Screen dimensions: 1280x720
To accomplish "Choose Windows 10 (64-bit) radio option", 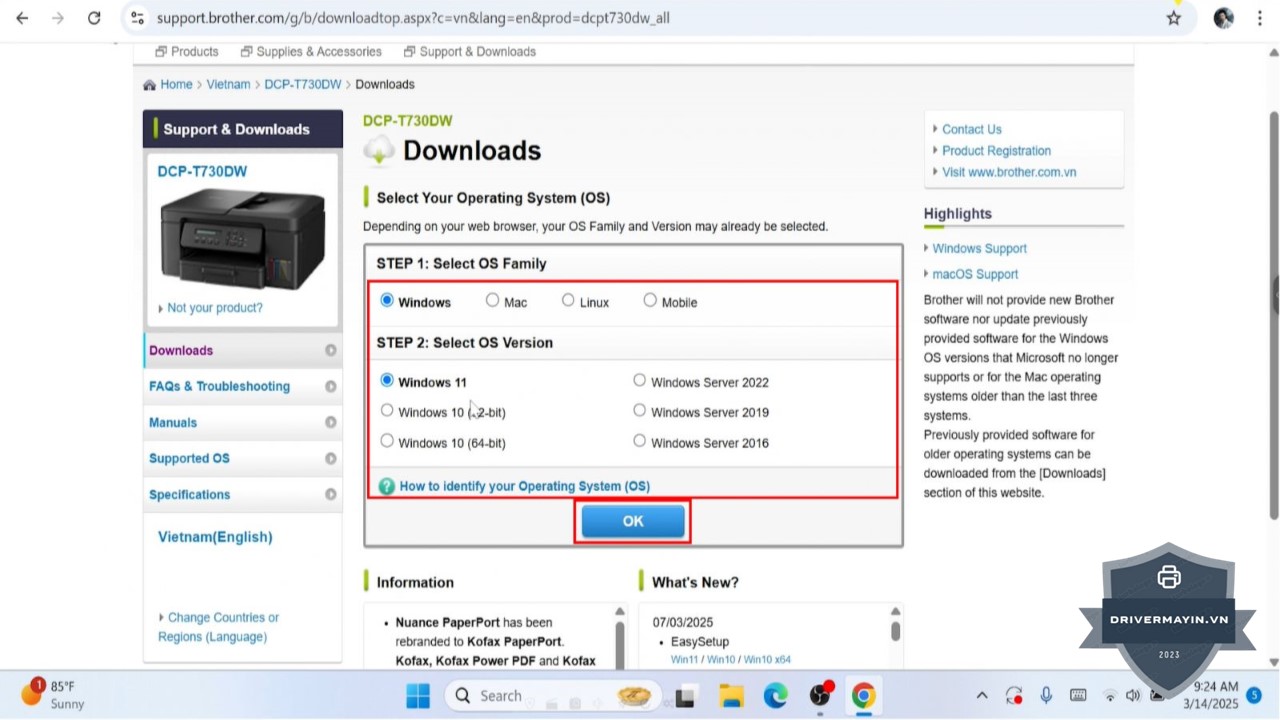I will pos(387,441).
